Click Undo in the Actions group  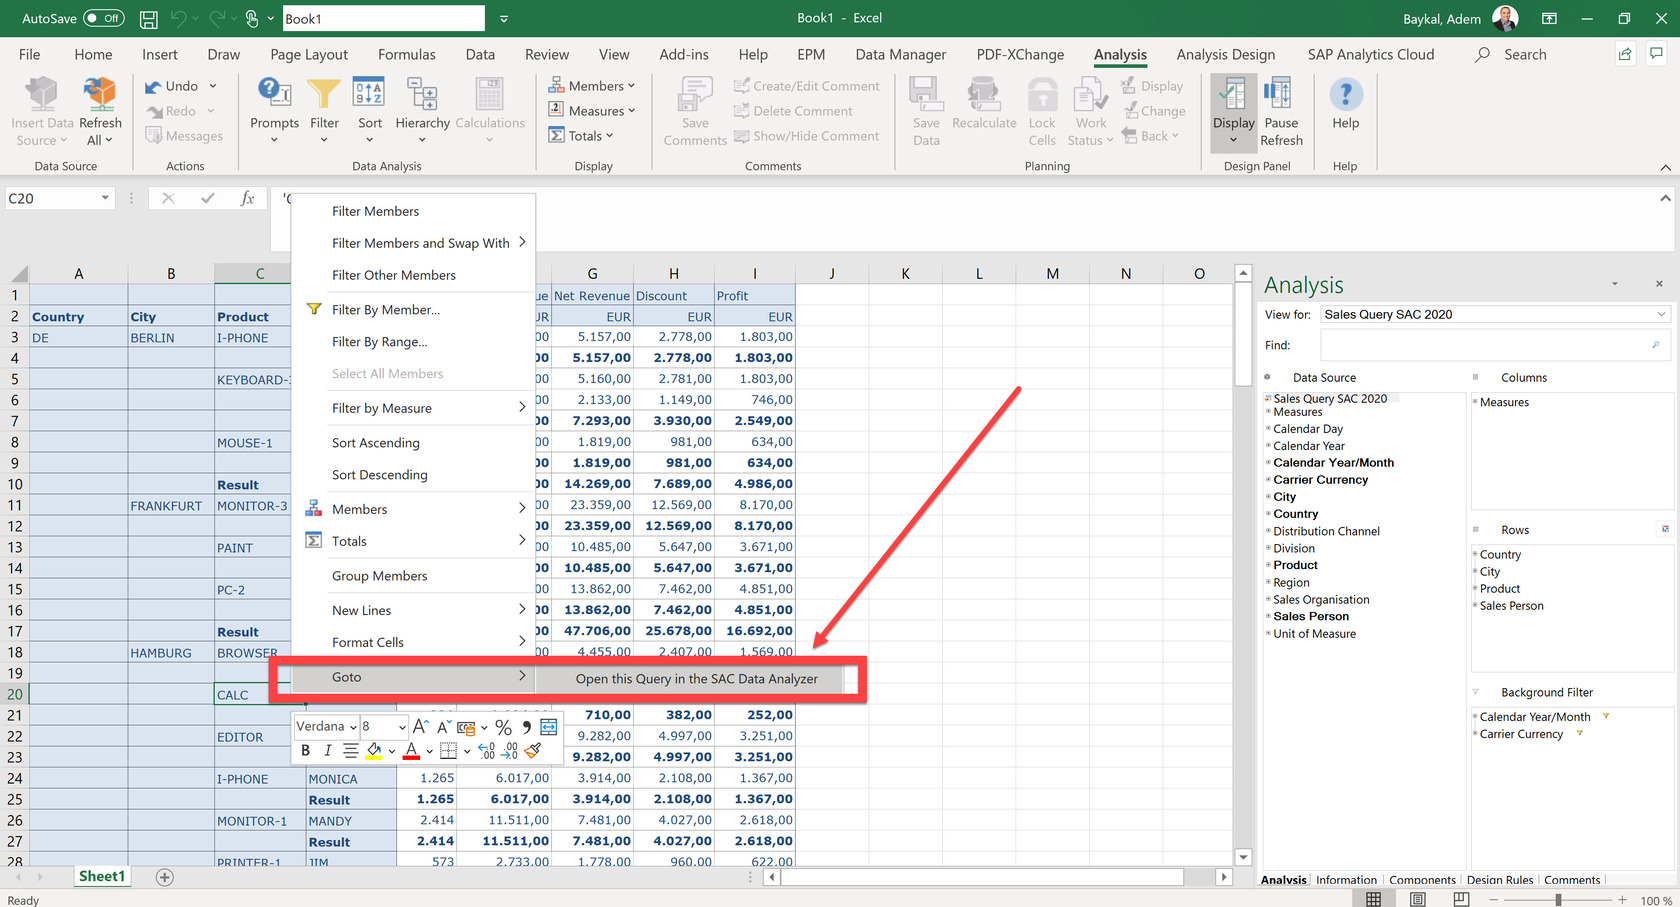(171, 86)
